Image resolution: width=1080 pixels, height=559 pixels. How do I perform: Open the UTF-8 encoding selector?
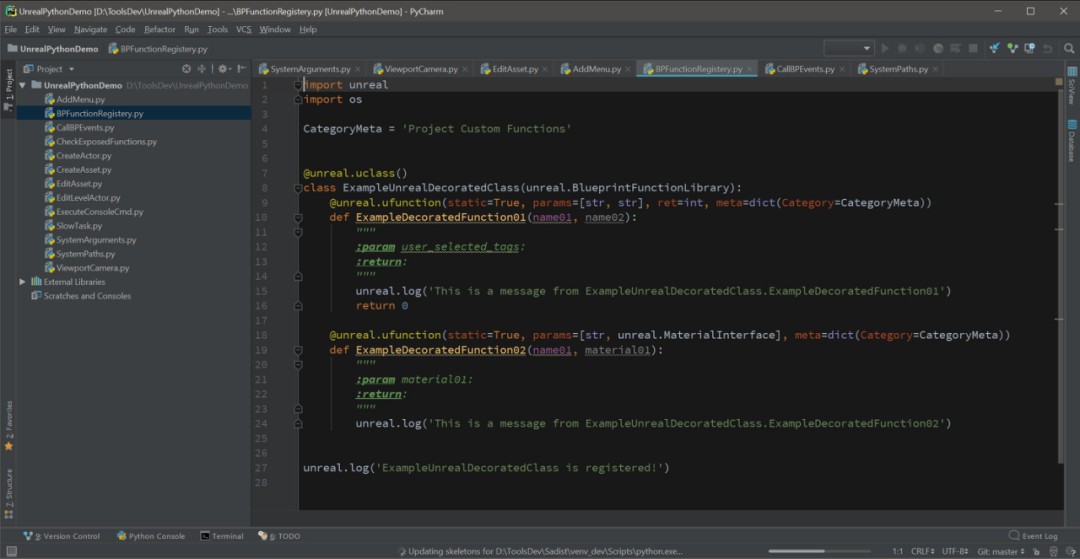click(956, 552)
